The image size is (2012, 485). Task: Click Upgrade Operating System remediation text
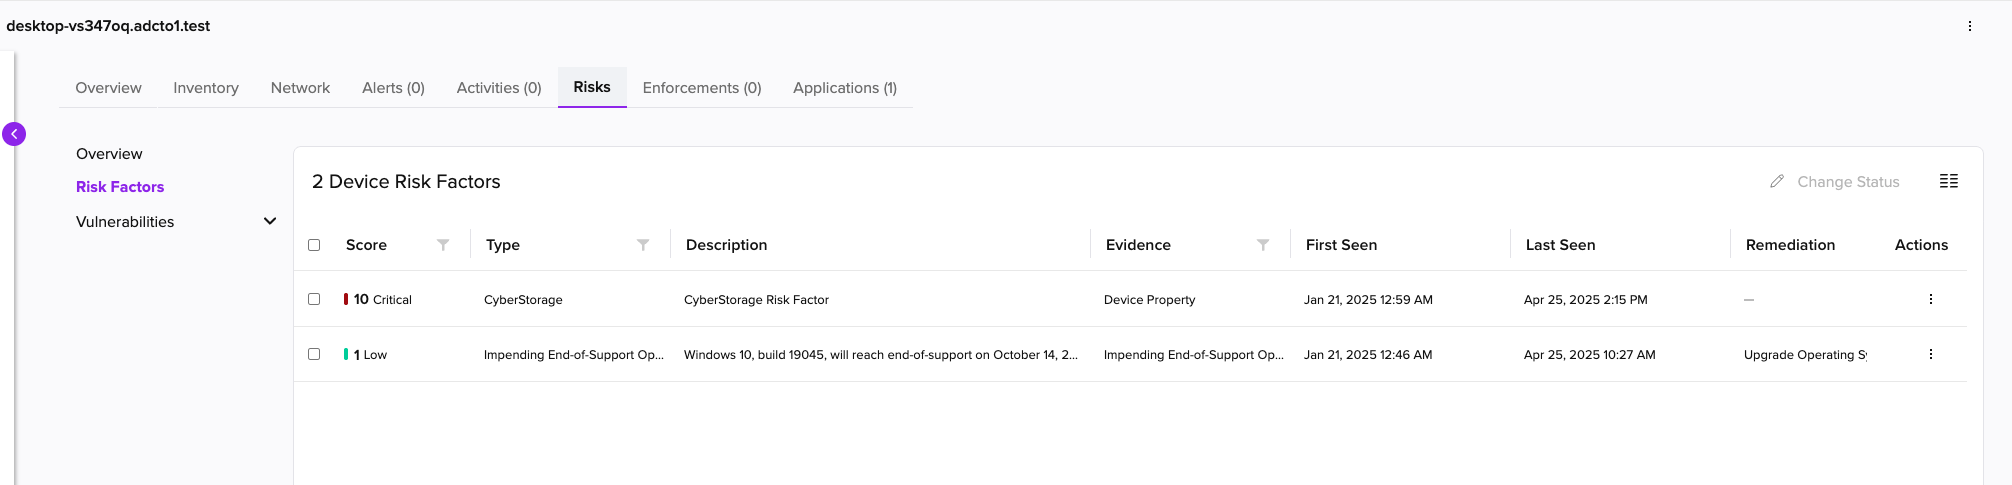point(1805,355)
